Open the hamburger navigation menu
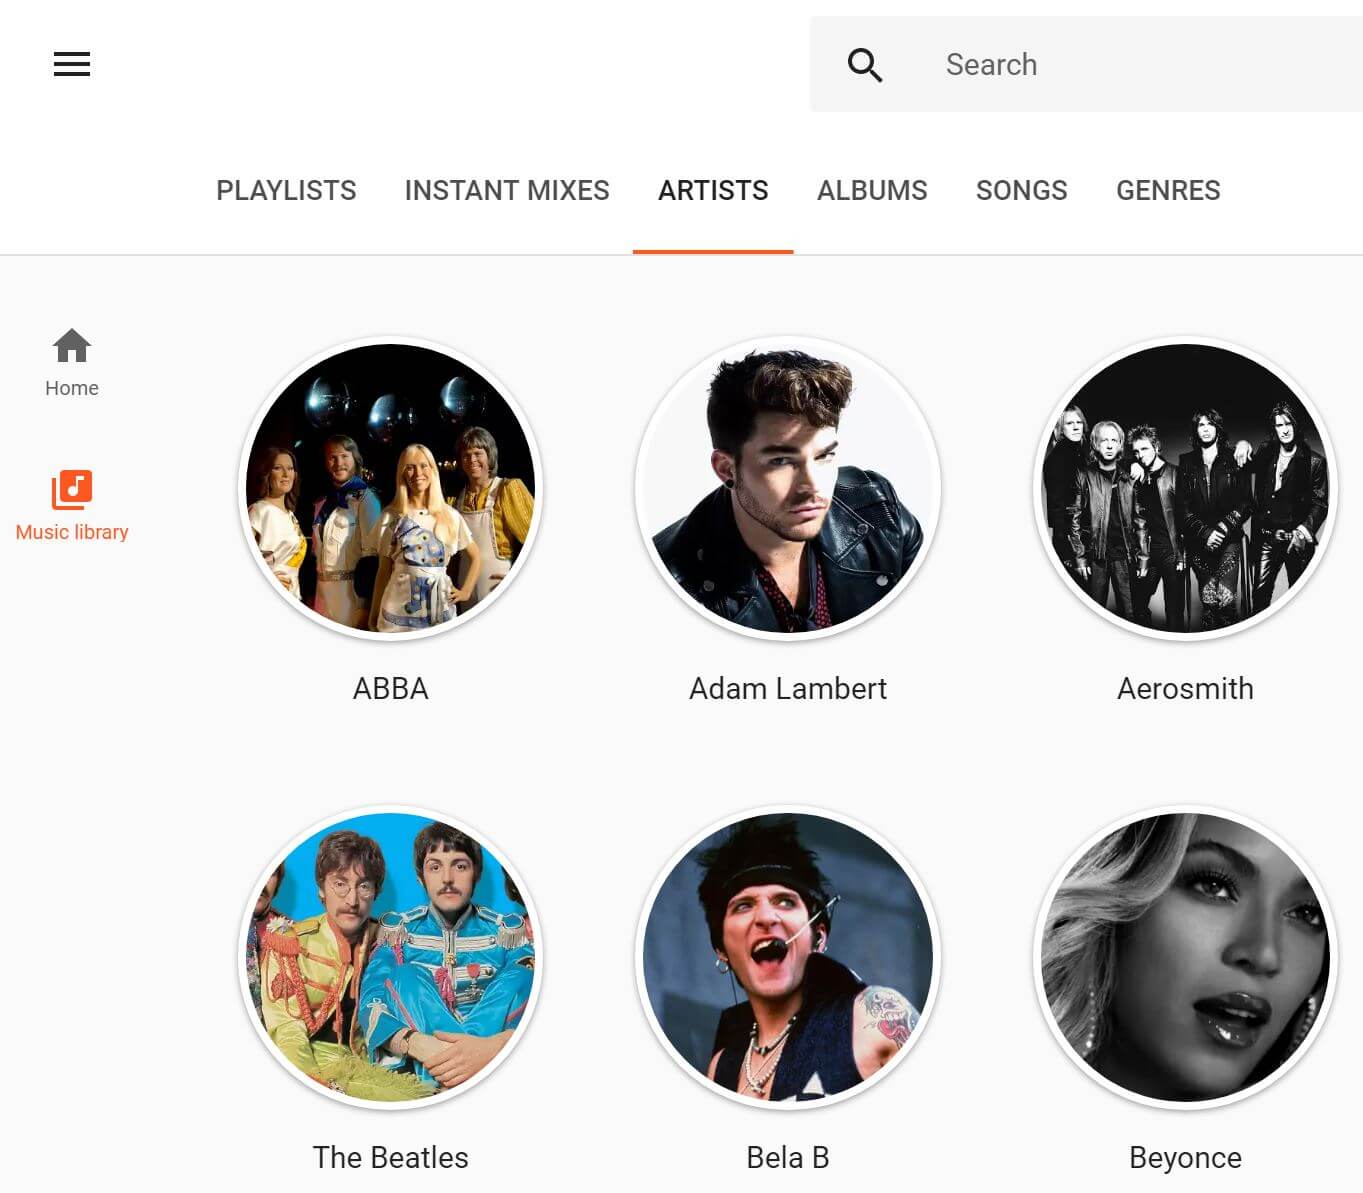1363x1193 pixels. (x=72, y=64)
